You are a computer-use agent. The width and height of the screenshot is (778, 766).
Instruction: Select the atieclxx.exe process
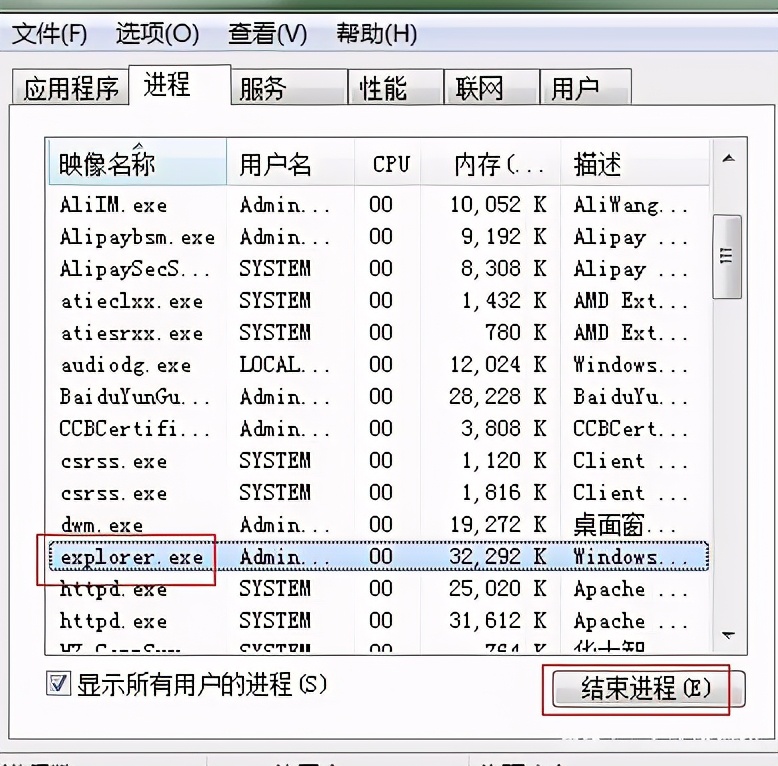coord(379,301)
